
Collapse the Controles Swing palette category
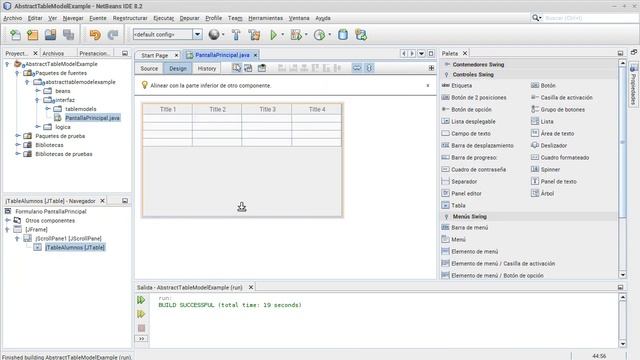pyautogui.click(x=447, y=75)
